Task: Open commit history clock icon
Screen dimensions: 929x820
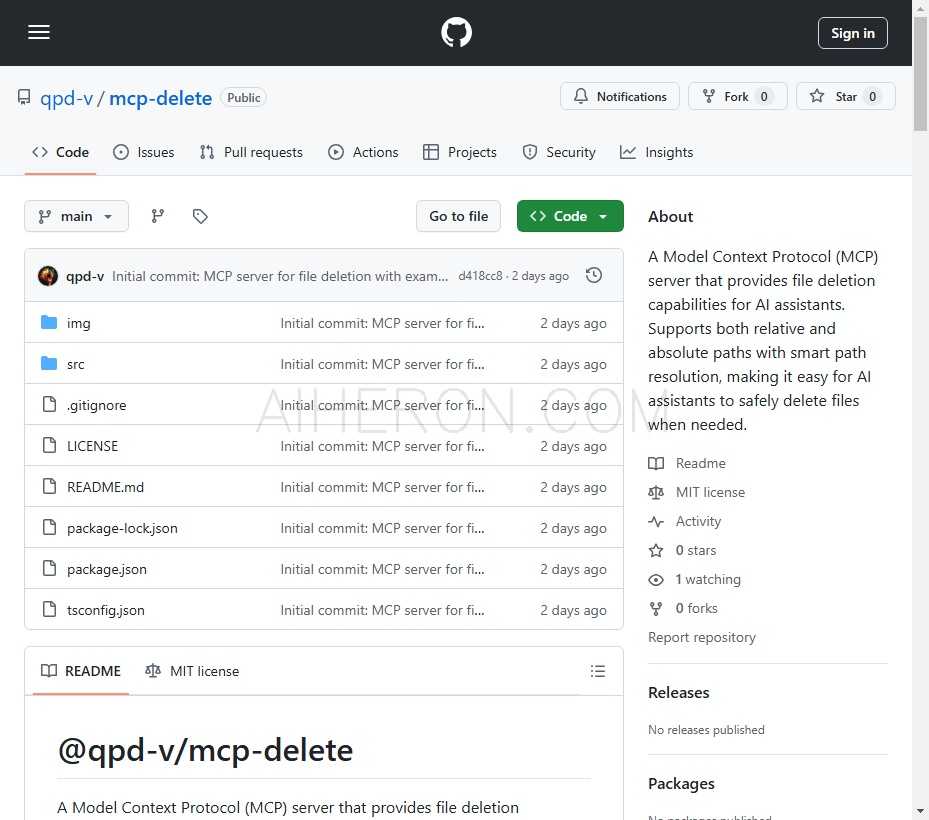Action: point(594,276)
